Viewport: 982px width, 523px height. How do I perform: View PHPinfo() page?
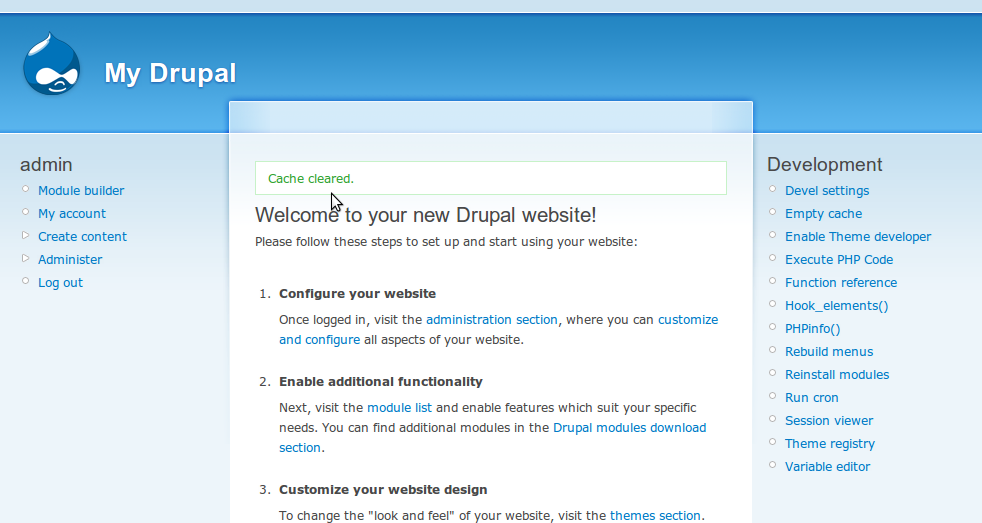[812, 329]
